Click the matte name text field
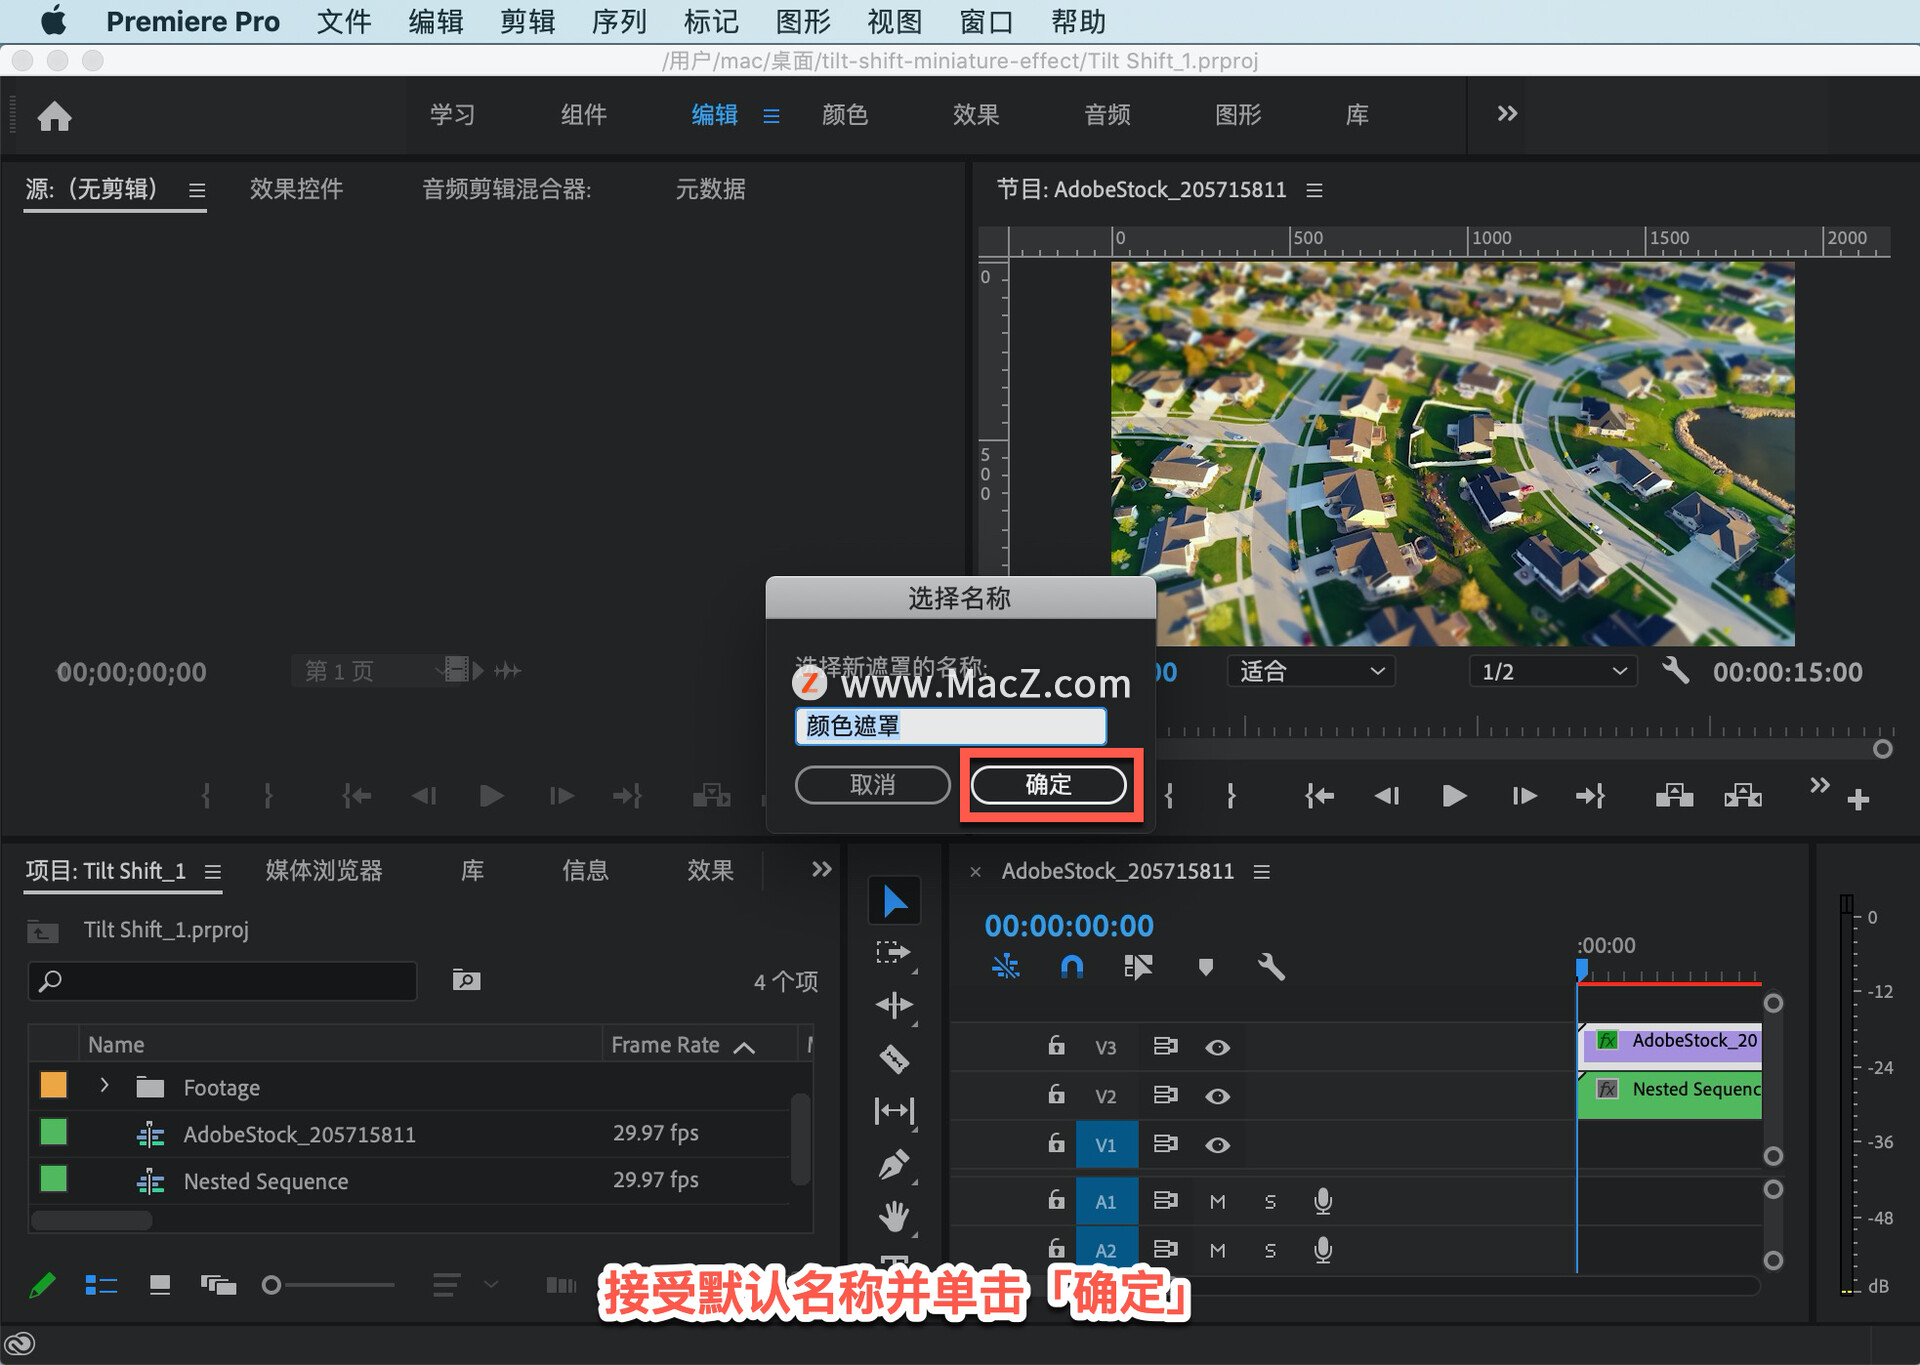 coord(950,726)
